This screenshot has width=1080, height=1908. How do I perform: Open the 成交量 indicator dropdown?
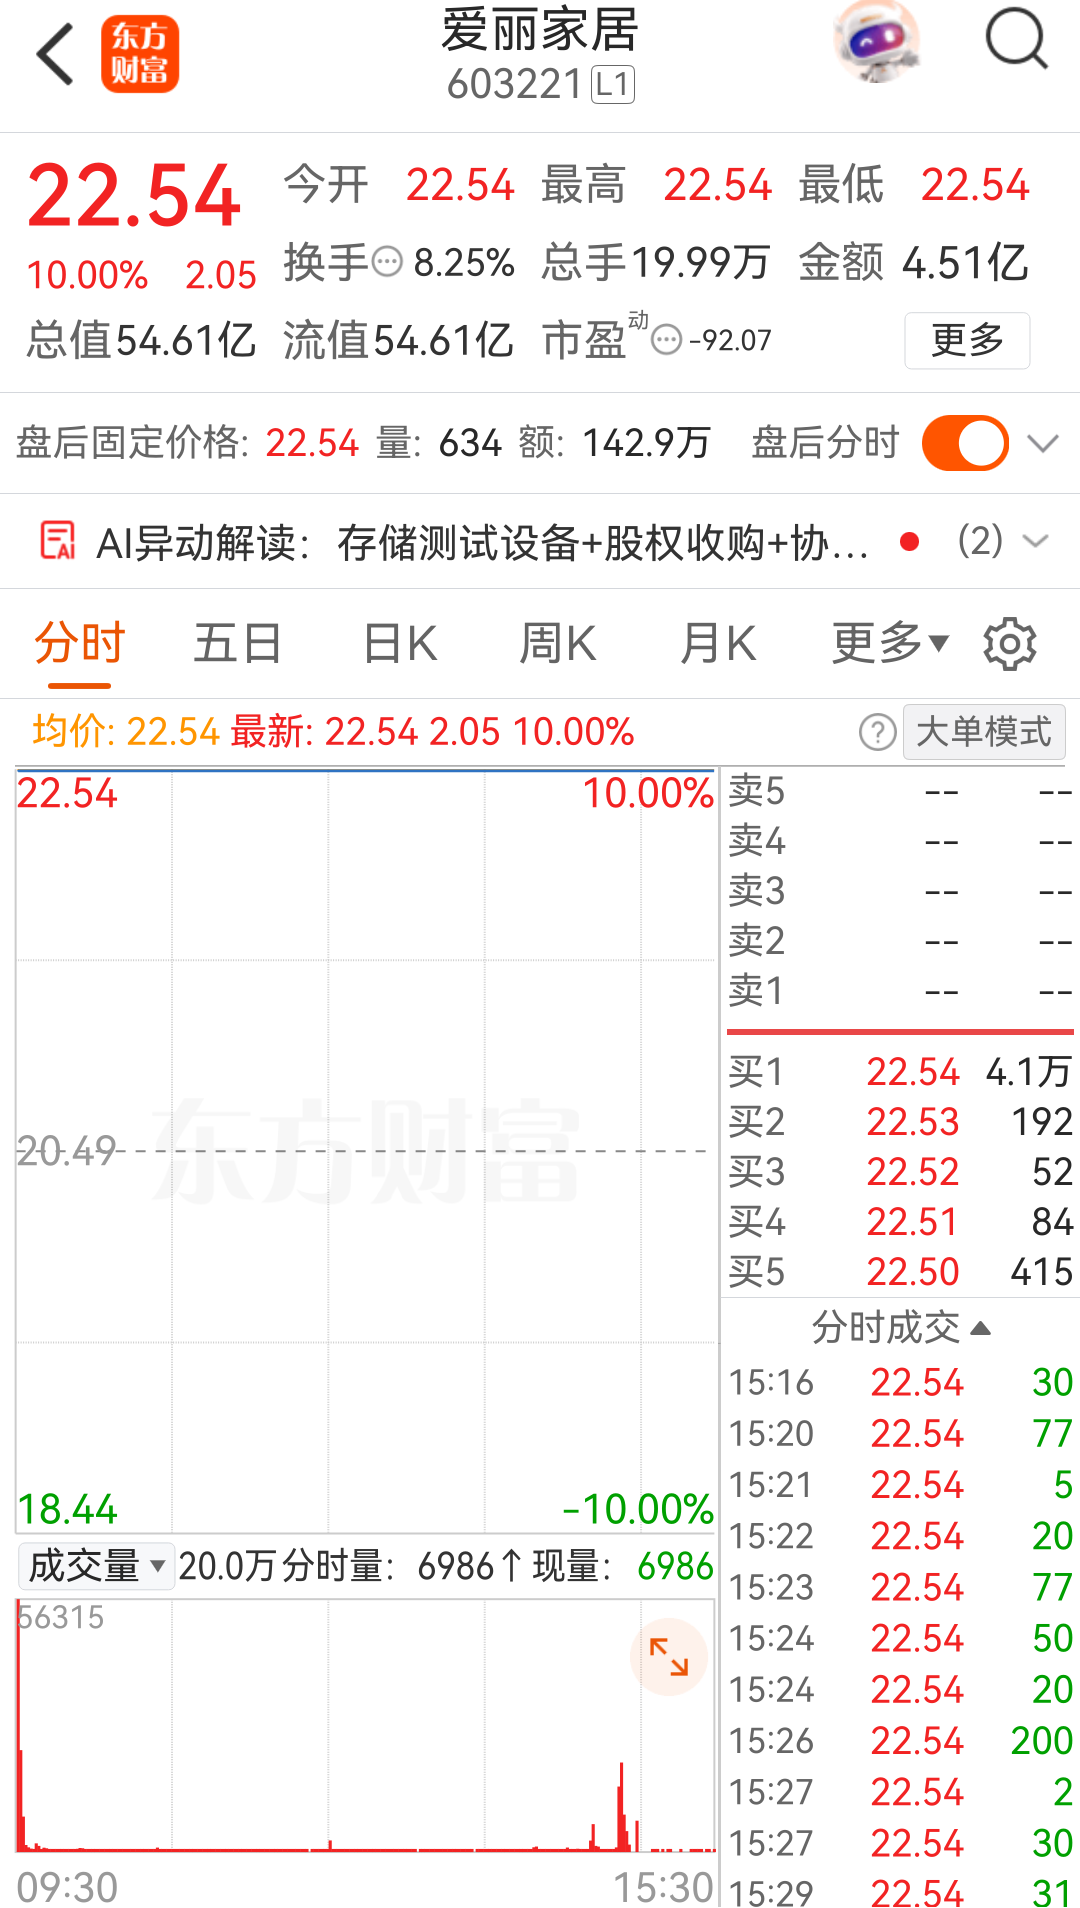96,1566
